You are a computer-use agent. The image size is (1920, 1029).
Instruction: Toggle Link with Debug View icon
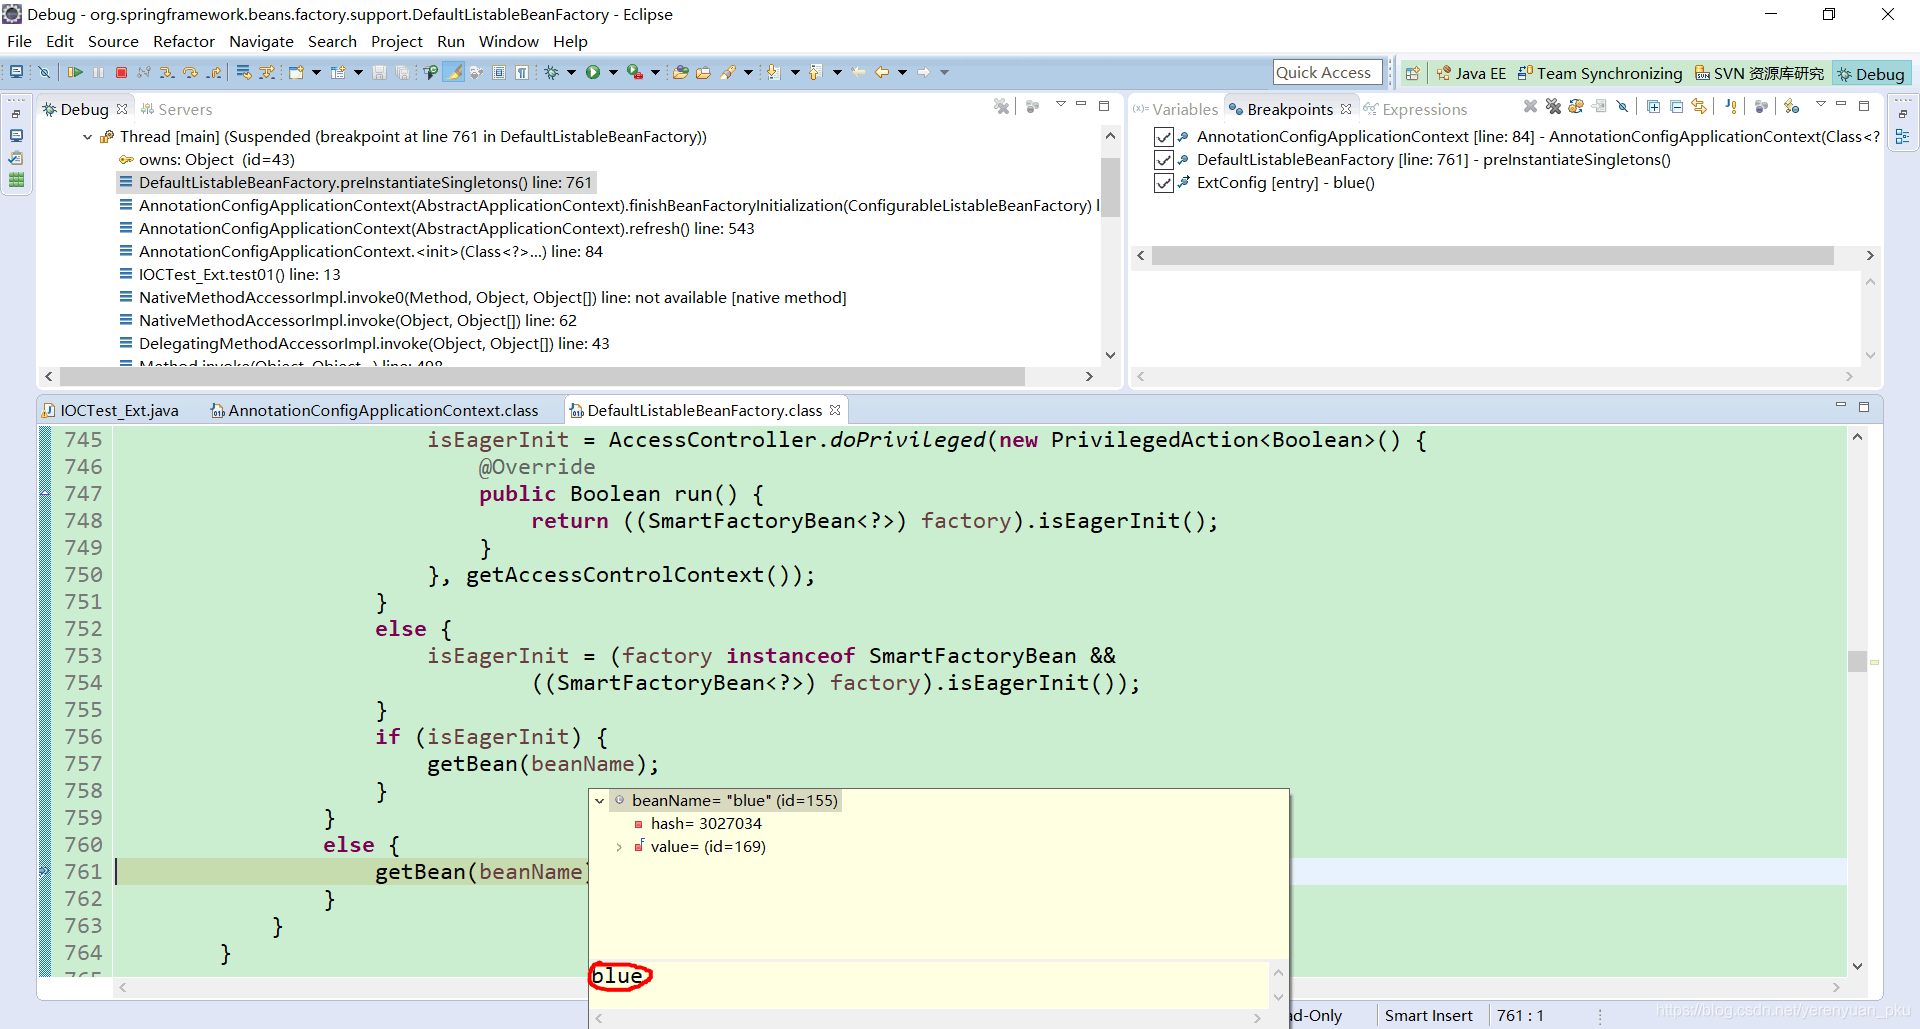tap(1699, 106)
